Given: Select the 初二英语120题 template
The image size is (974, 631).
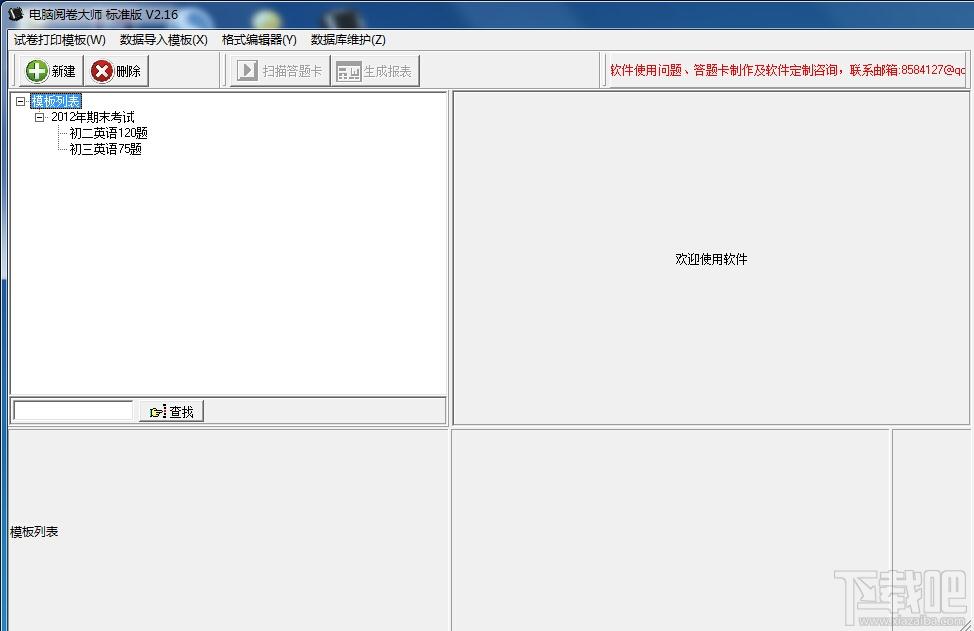Looking at the screenshot, I should pos(108,133).
